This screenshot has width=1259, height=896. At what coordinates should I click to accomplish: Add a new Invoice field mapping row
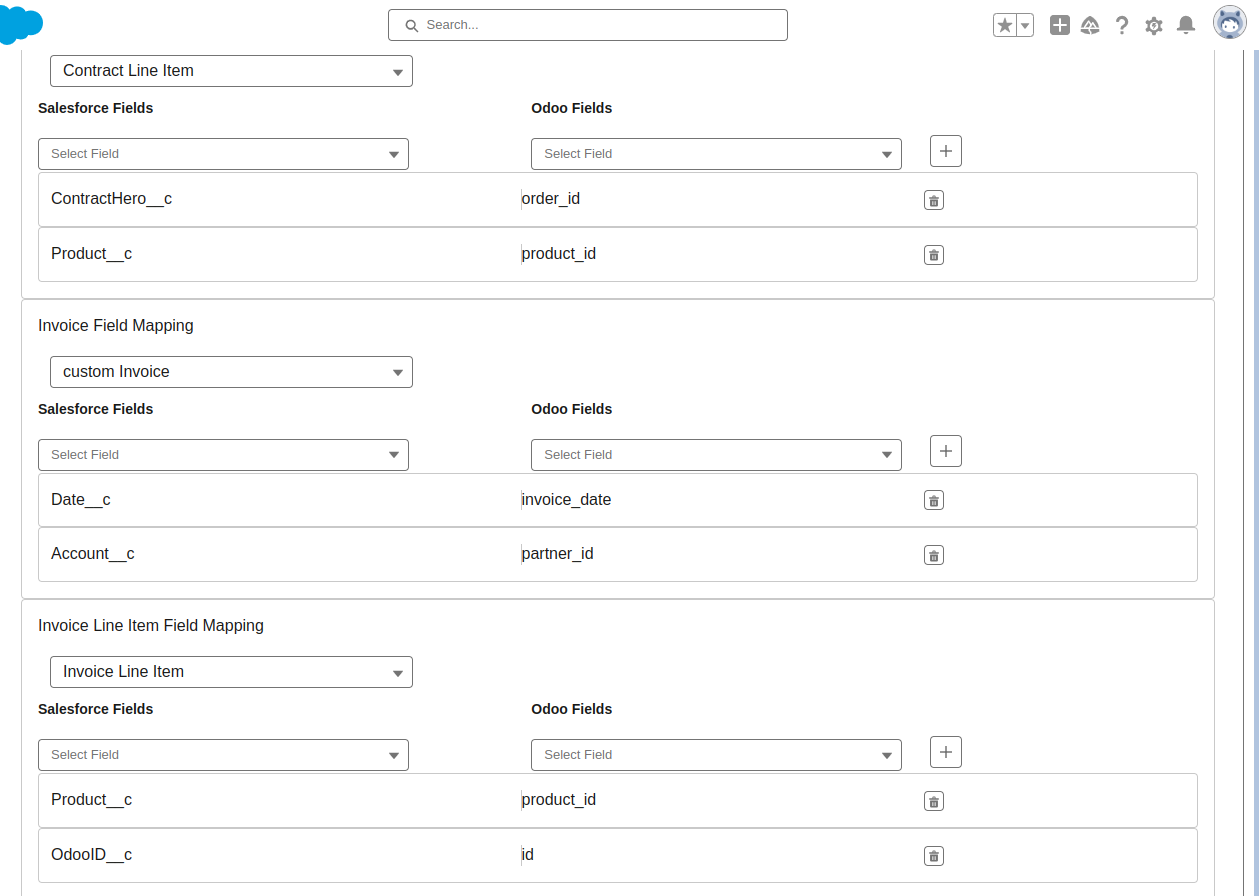(944, 451)
